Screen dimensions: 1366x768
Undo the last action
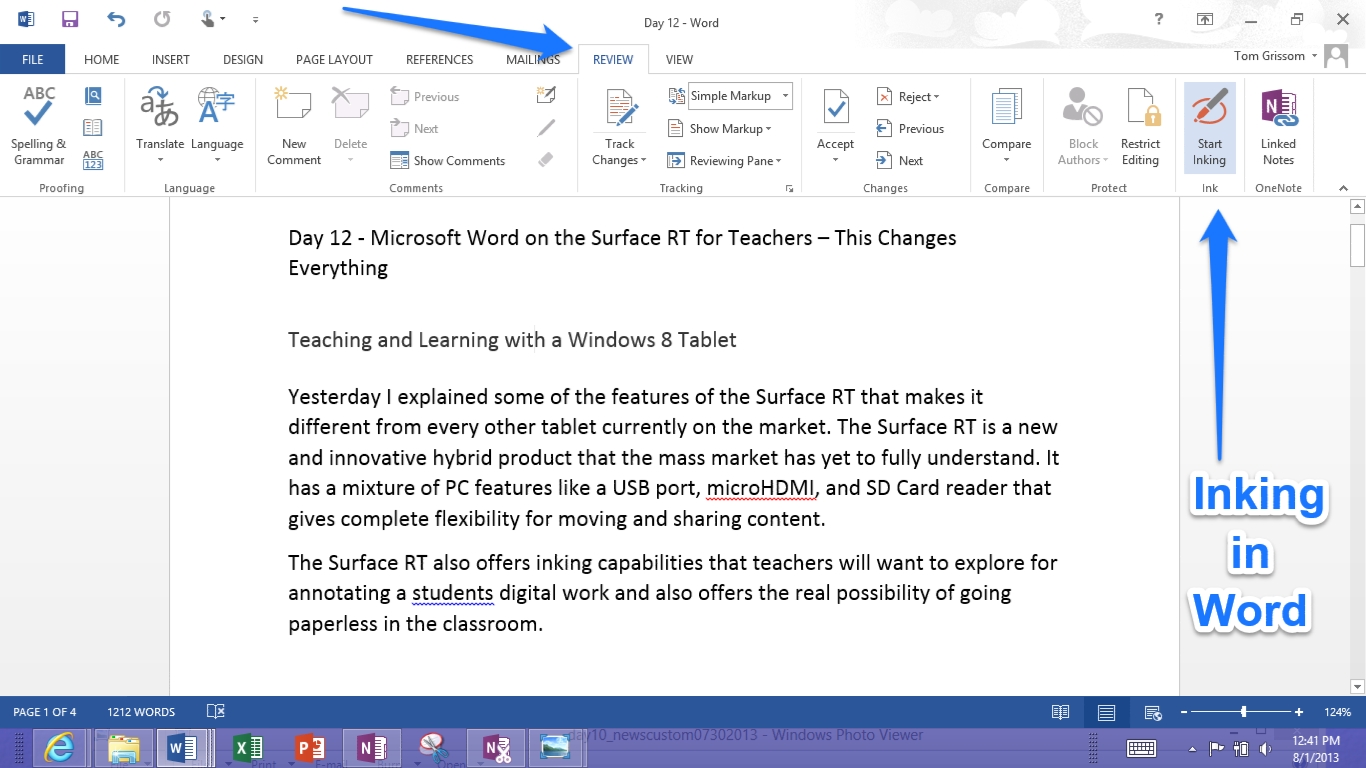point(117,19)
